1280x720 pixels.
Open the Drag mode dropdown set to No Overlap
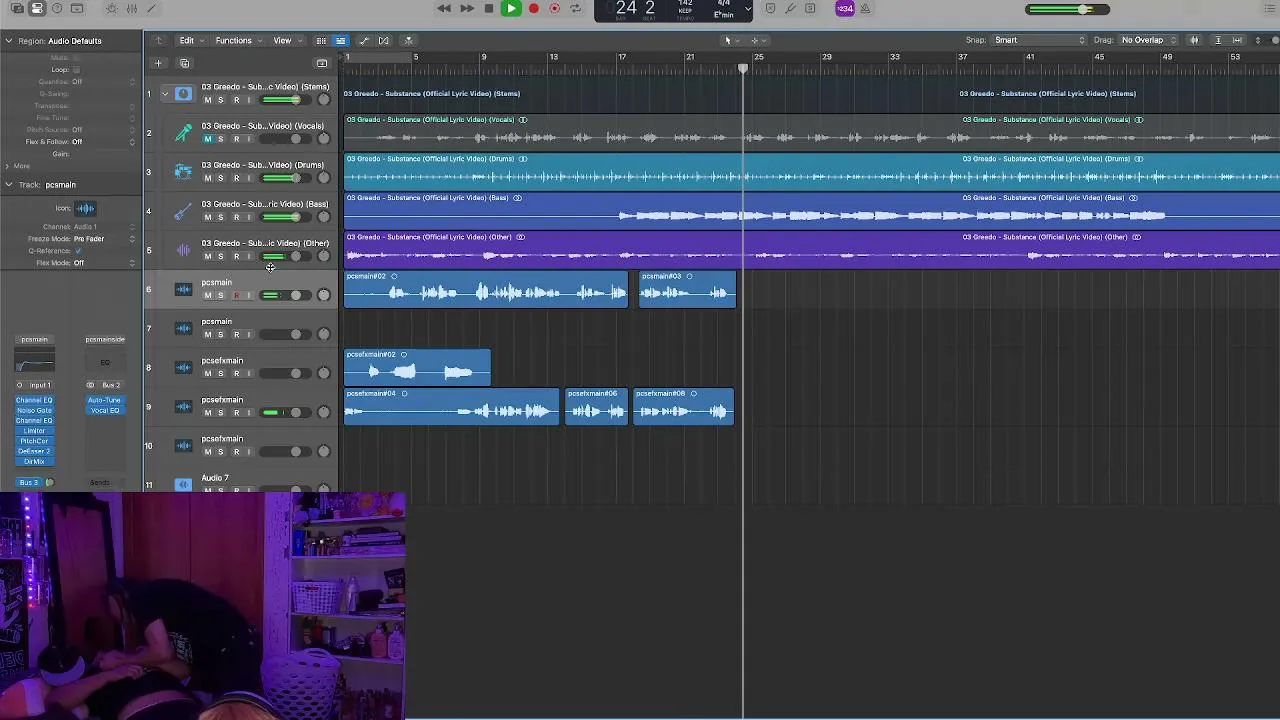(1149, 41)
